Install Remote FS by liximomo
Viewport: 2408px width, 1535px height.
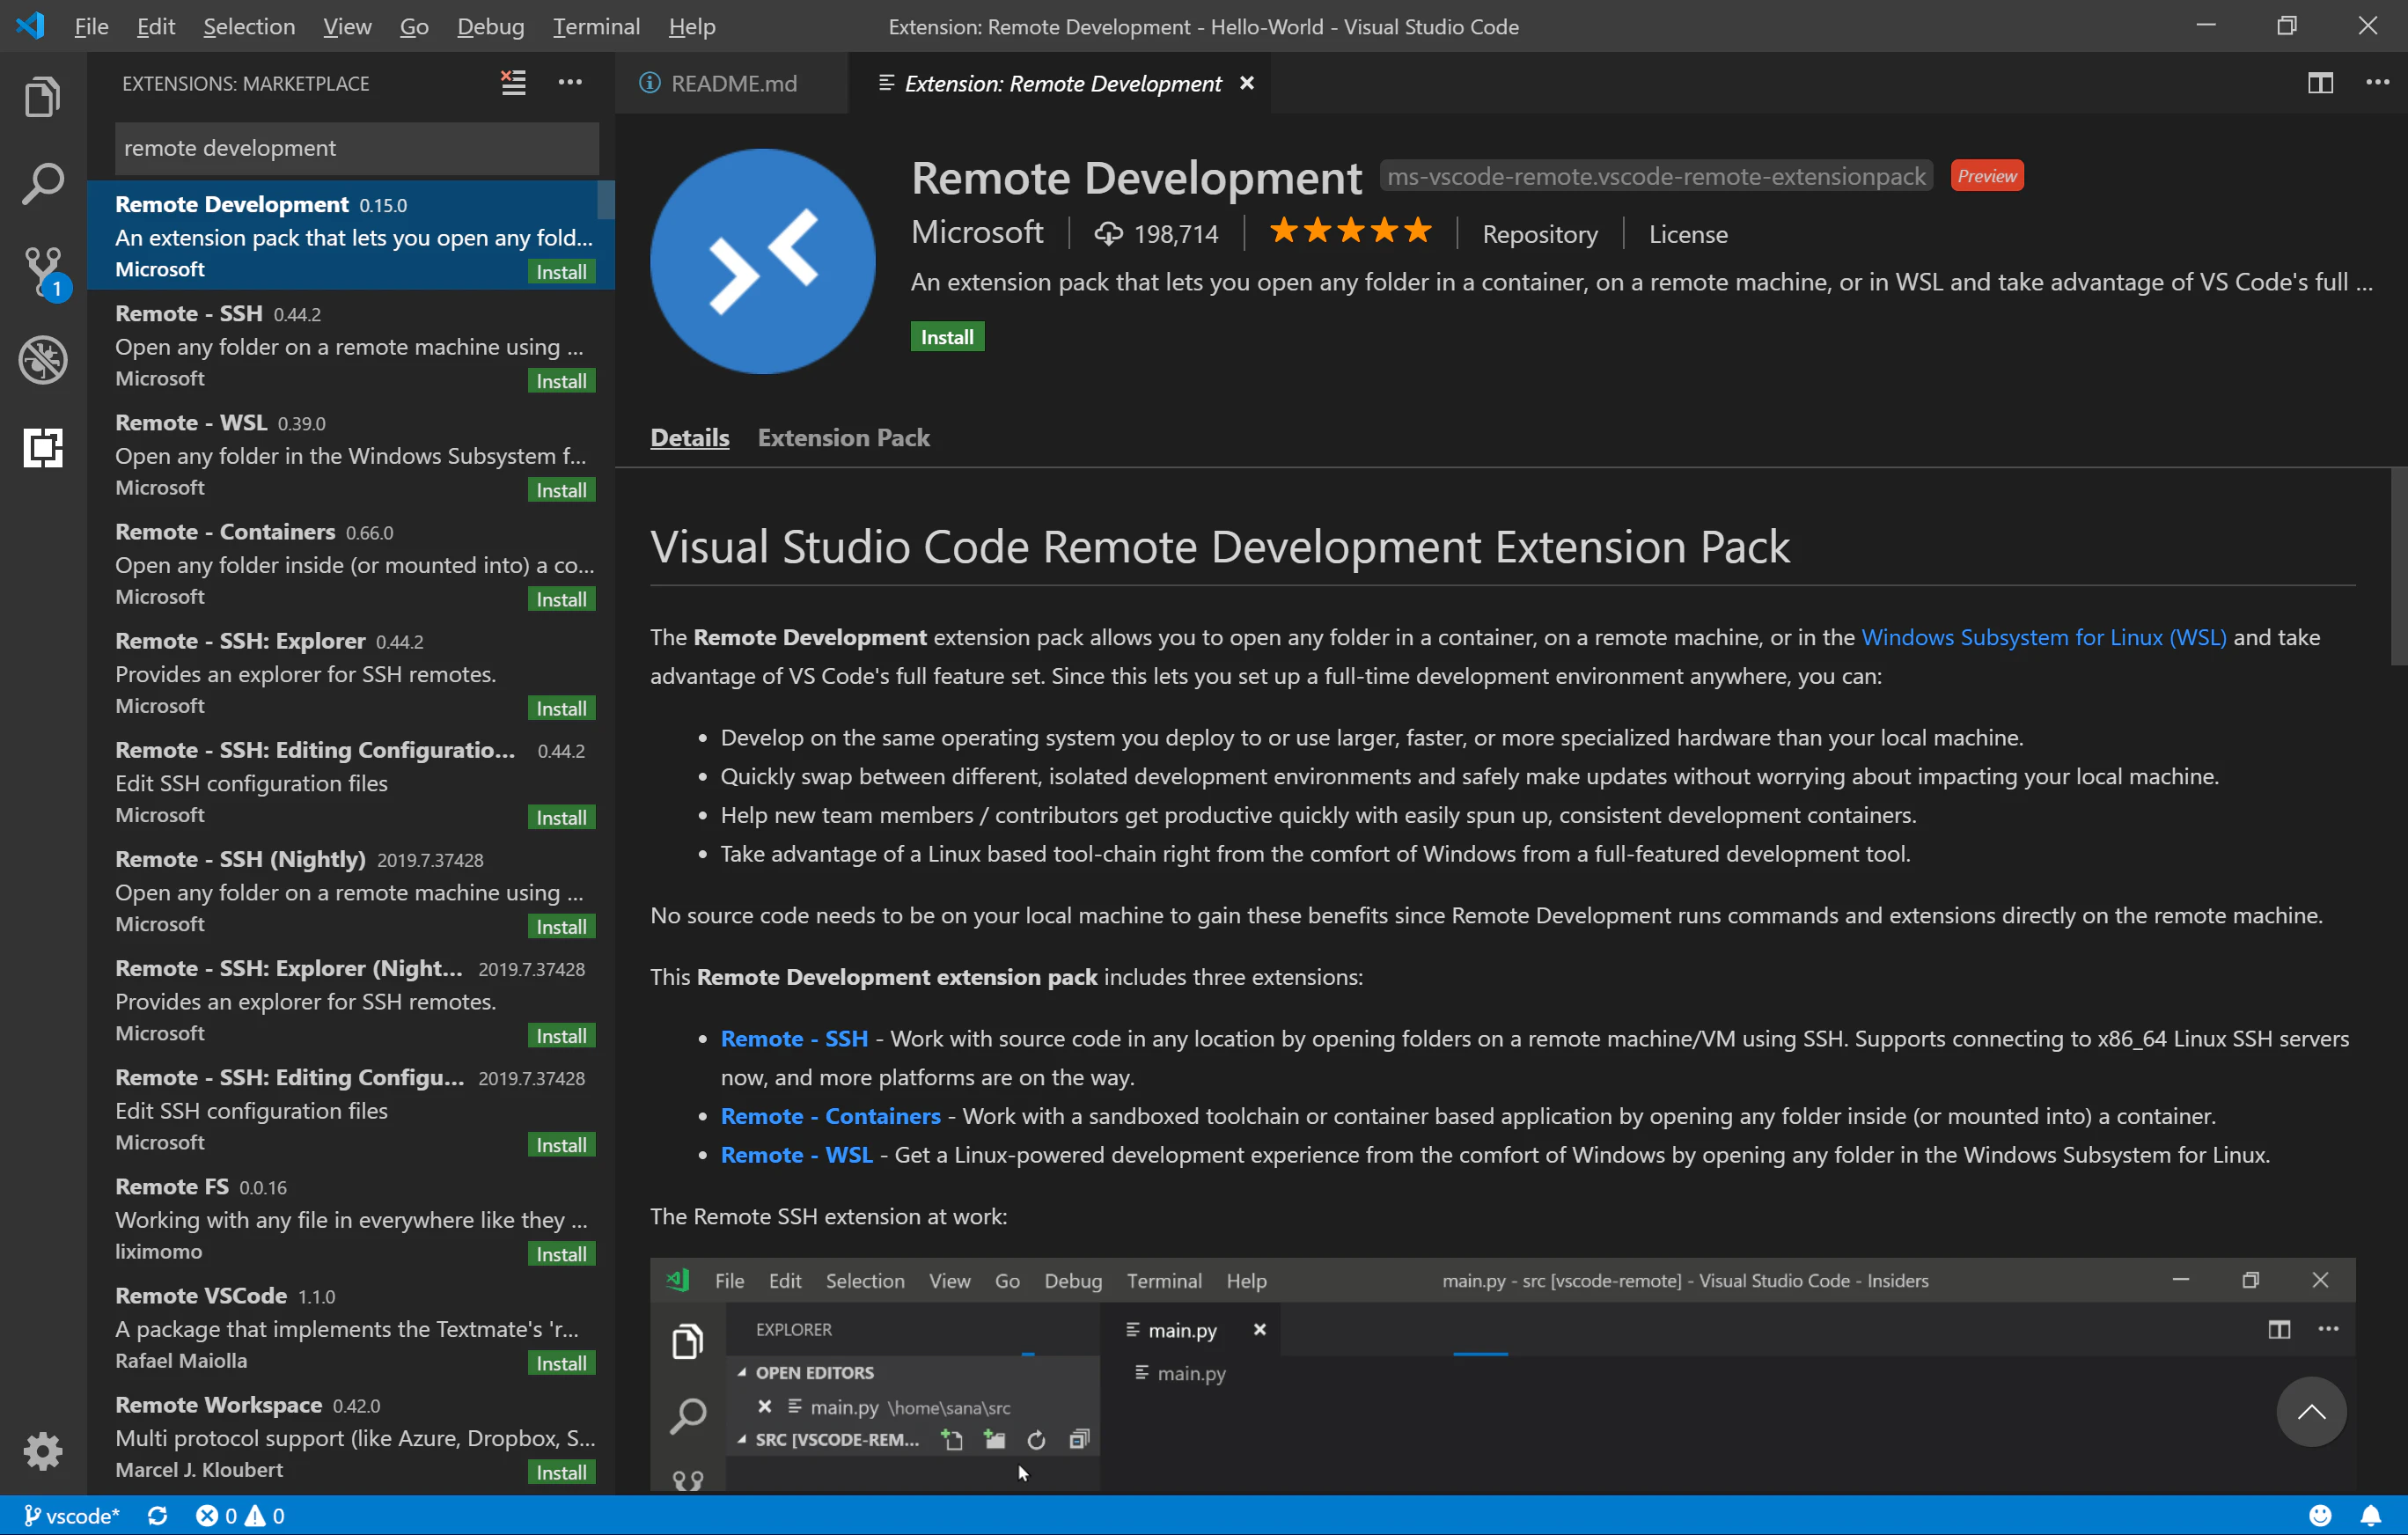click(x=561, y=1254)
